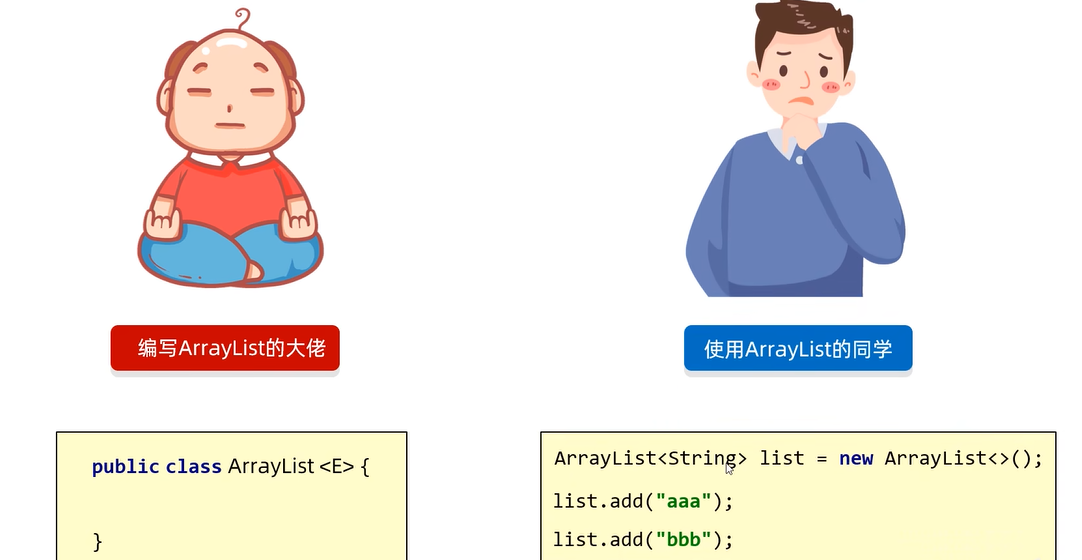This screenshot has width=1082, height=560.
Task: Click the guru's curly hair strand
Action: (x=242, y=19)
